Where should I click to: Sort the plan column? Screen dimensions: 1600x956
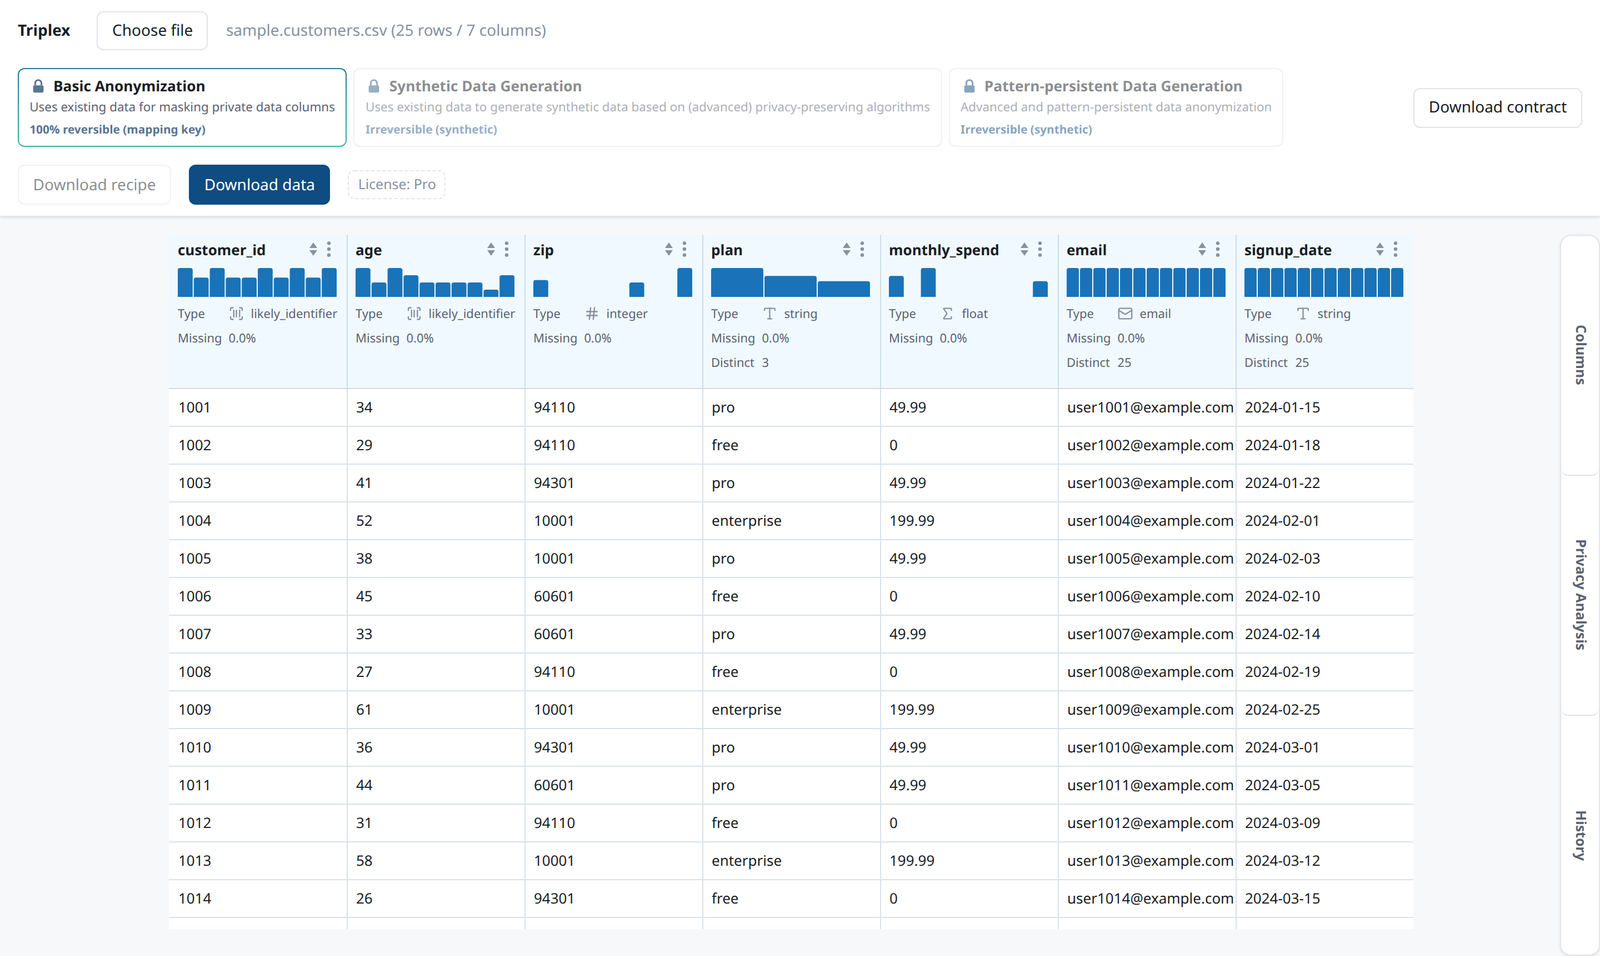click(847, 250)
